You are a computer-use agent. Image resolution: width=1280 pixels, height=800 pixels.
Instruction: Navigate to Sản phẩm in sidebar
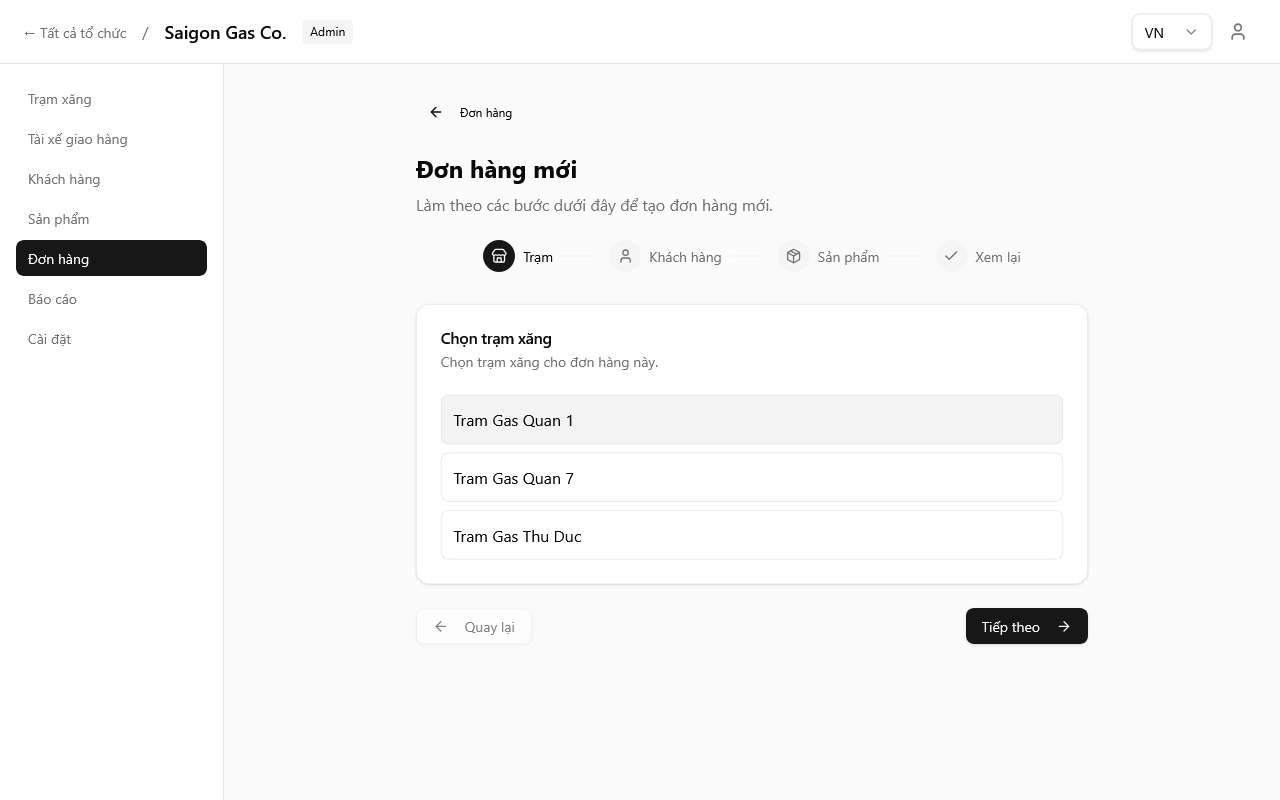[x=59, y=219]
